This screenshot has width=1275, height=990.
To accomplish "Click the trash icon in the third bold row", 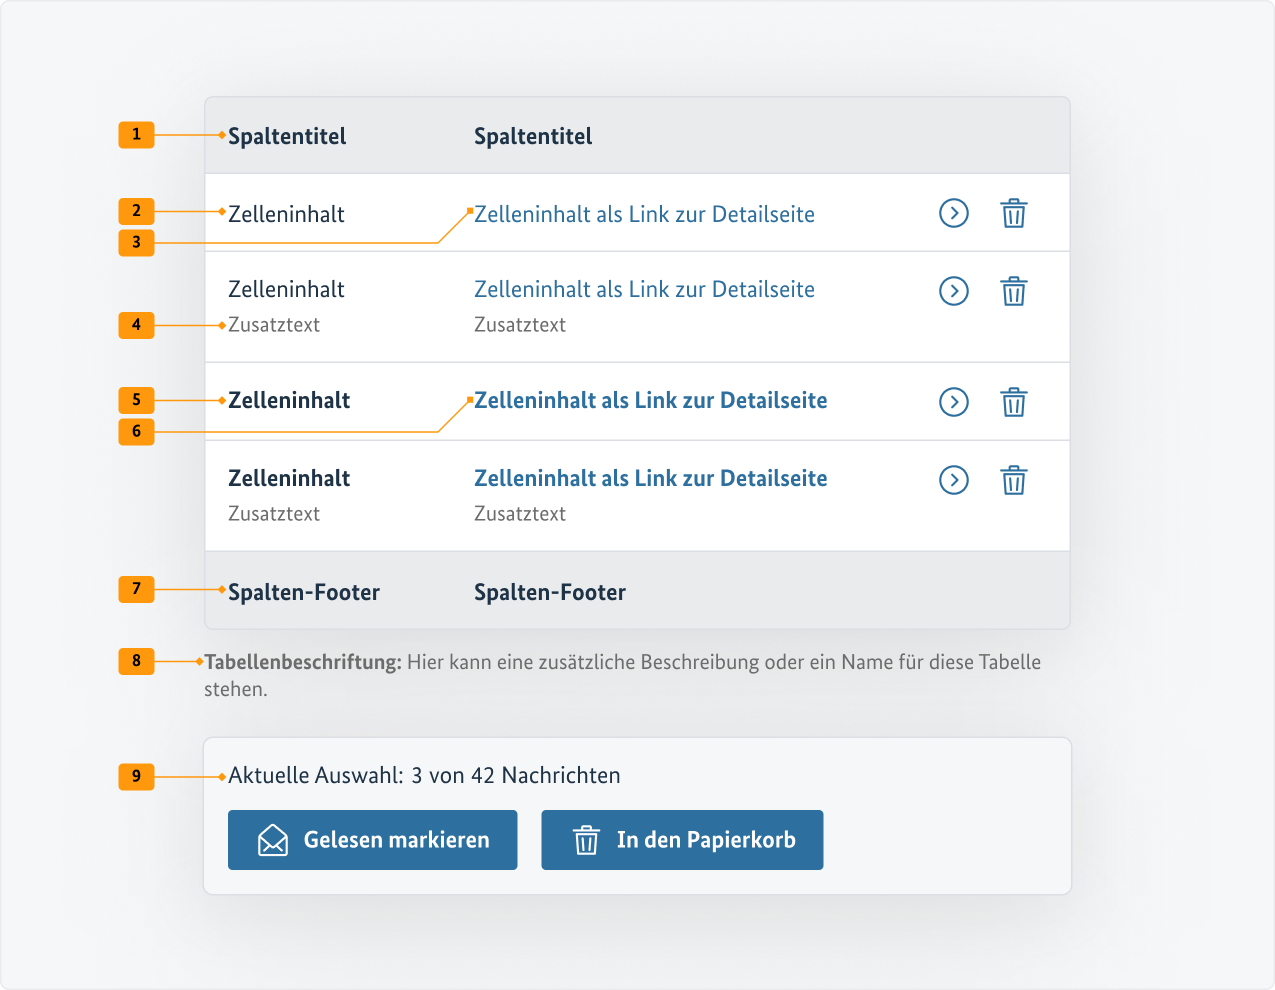I will (x=1014, y=402).
